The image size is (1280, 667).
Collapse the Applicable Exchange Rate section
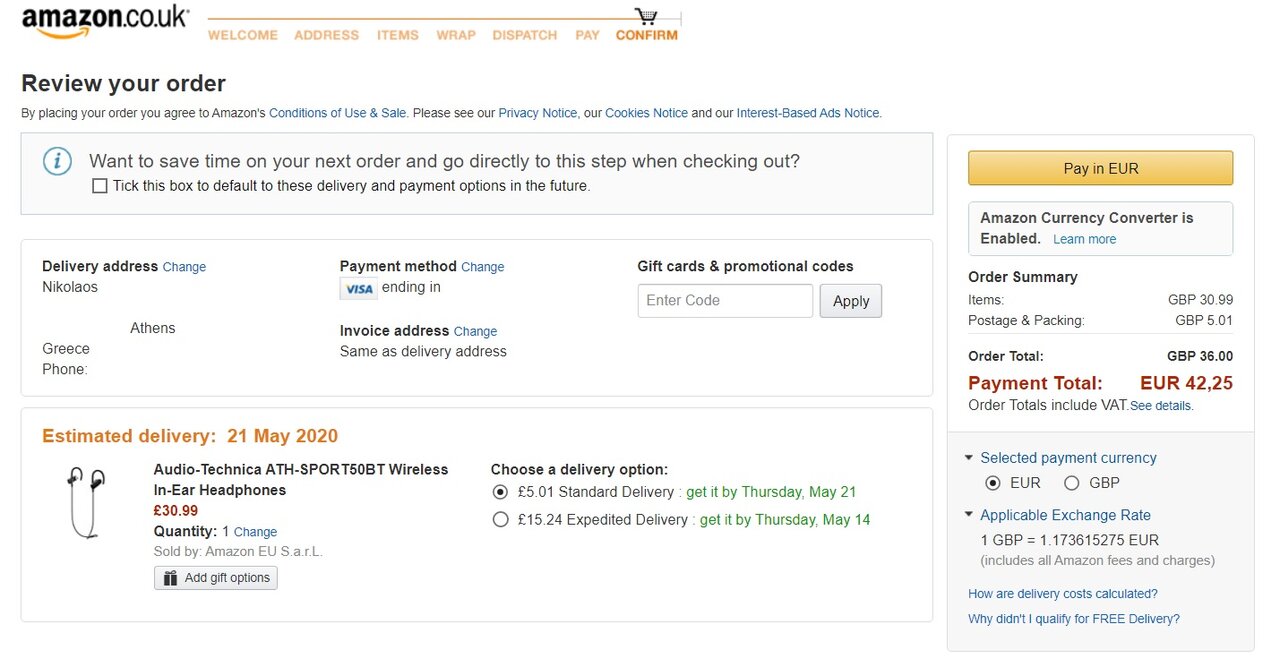point(968,515)
